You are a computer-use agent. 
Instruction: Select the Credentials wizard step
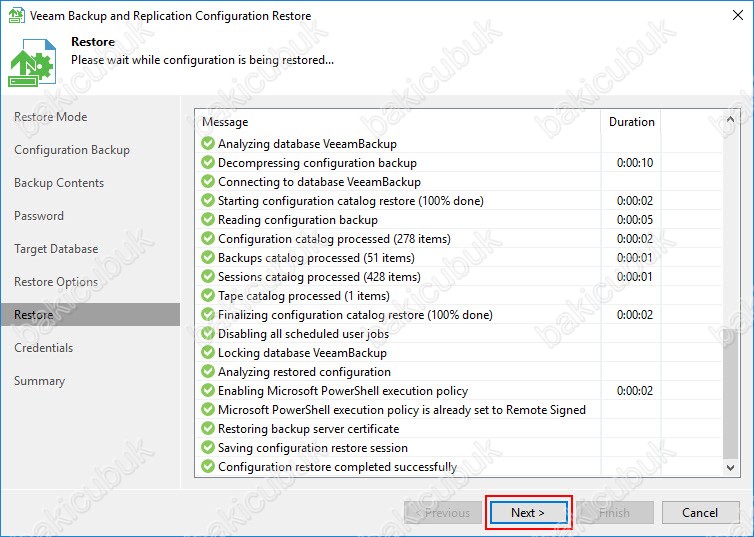point(43,348)
